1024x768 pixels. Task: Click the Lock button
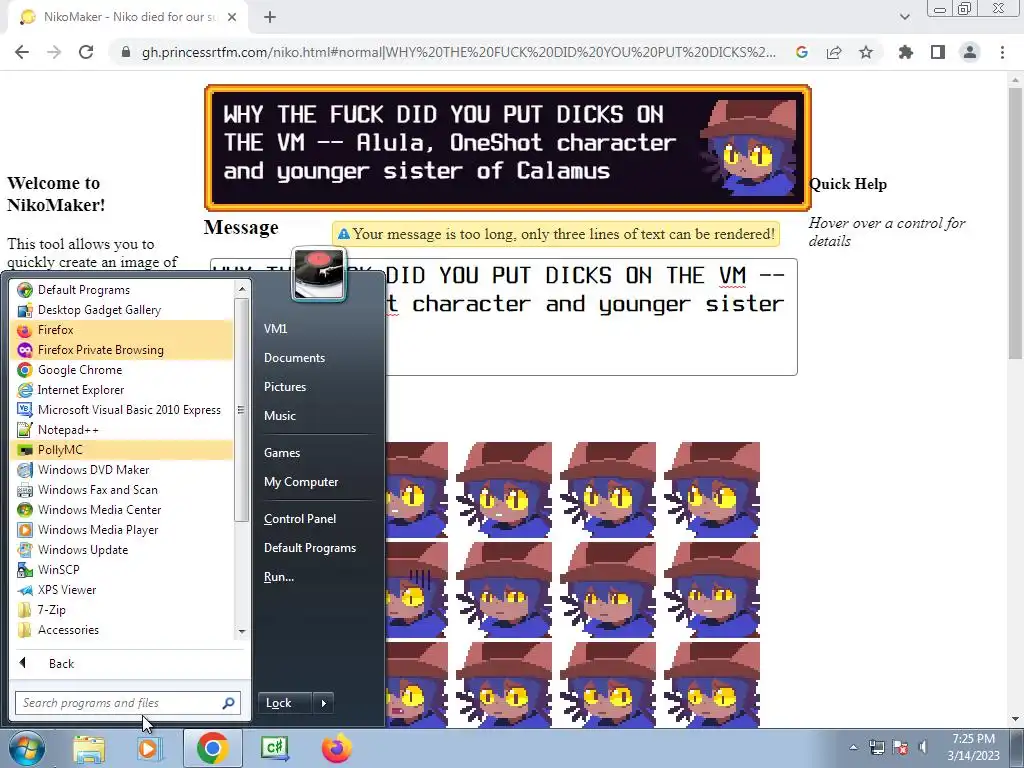285,703
